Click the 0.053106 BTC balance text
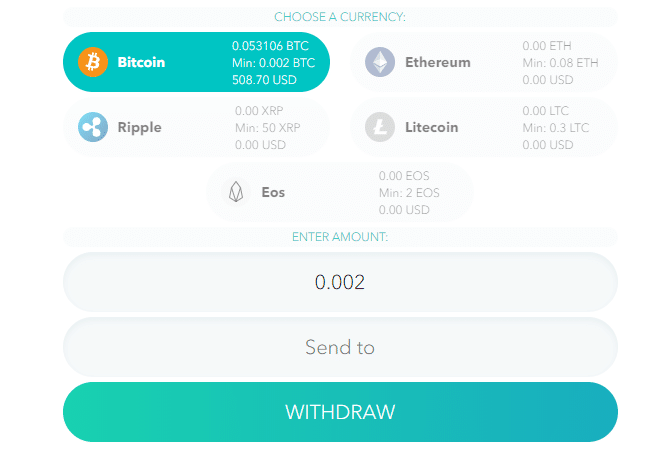The image size is (672, 454). 270,46
